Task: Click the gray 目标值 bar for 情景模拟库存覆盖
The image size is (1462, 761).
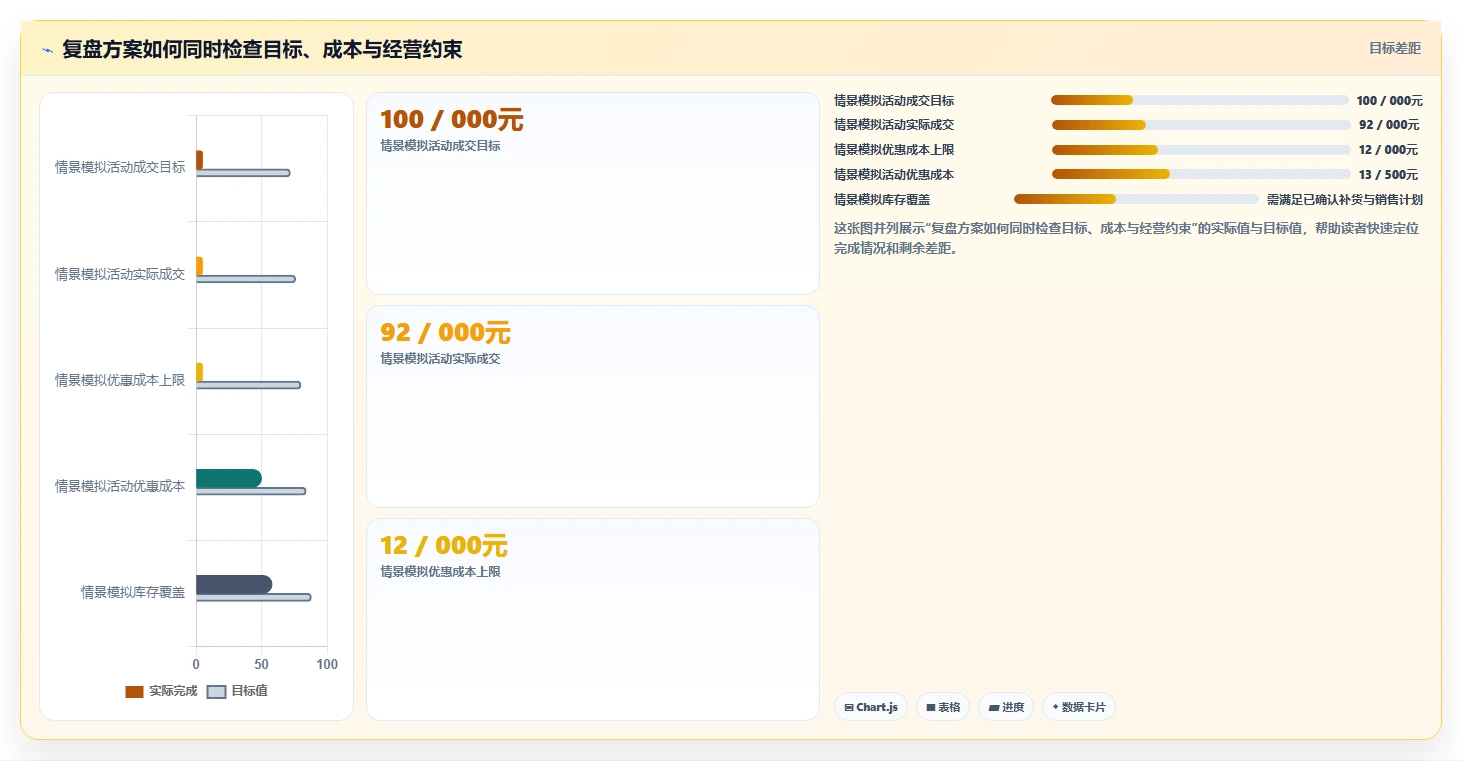Action: [x=254, y=597]
